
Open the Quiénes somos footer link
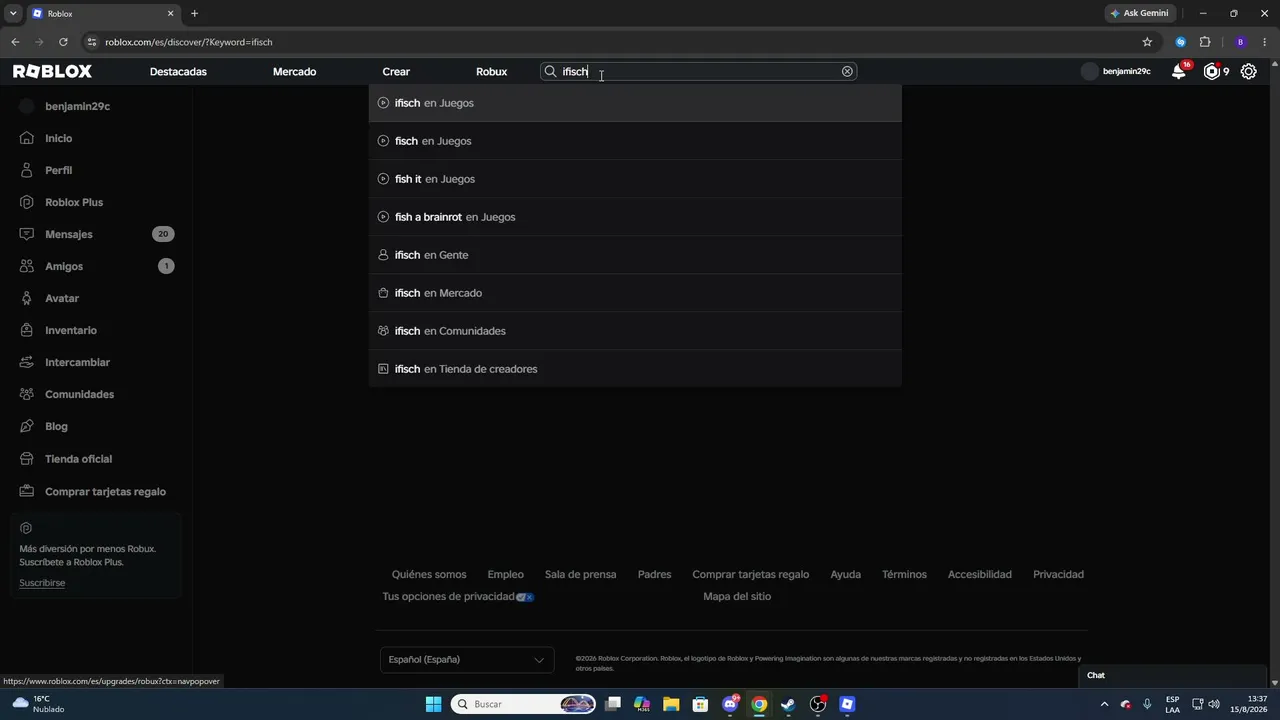coord(429,575)
